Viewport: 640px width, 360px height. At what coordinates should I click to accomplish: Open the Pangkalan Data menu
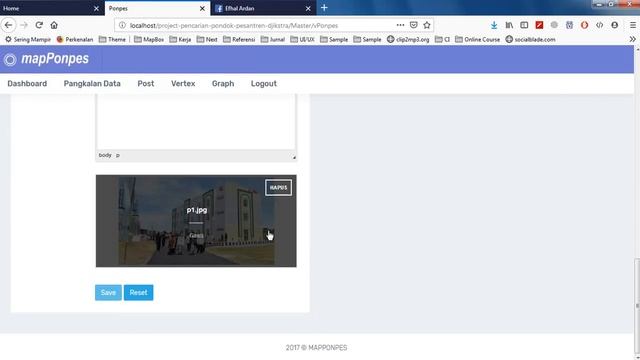92,84
